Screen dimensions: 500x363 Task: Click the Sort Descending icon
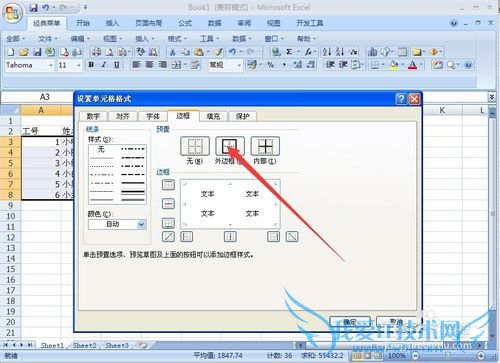340,52
